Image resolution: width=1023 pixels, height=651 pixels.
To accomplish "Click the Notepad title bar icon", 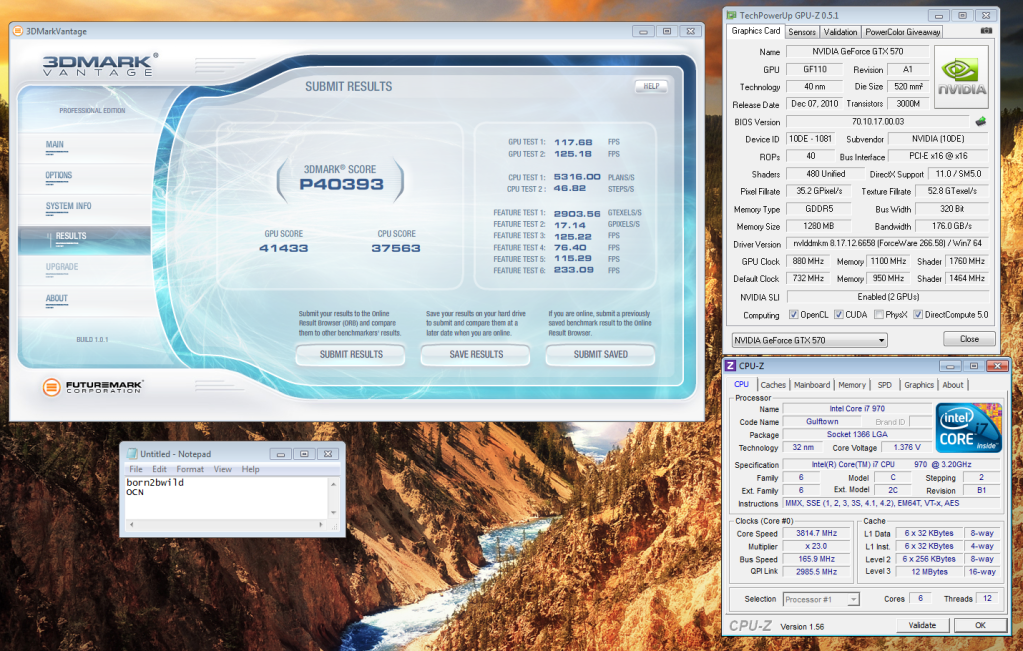I will (x=132, y=453).
